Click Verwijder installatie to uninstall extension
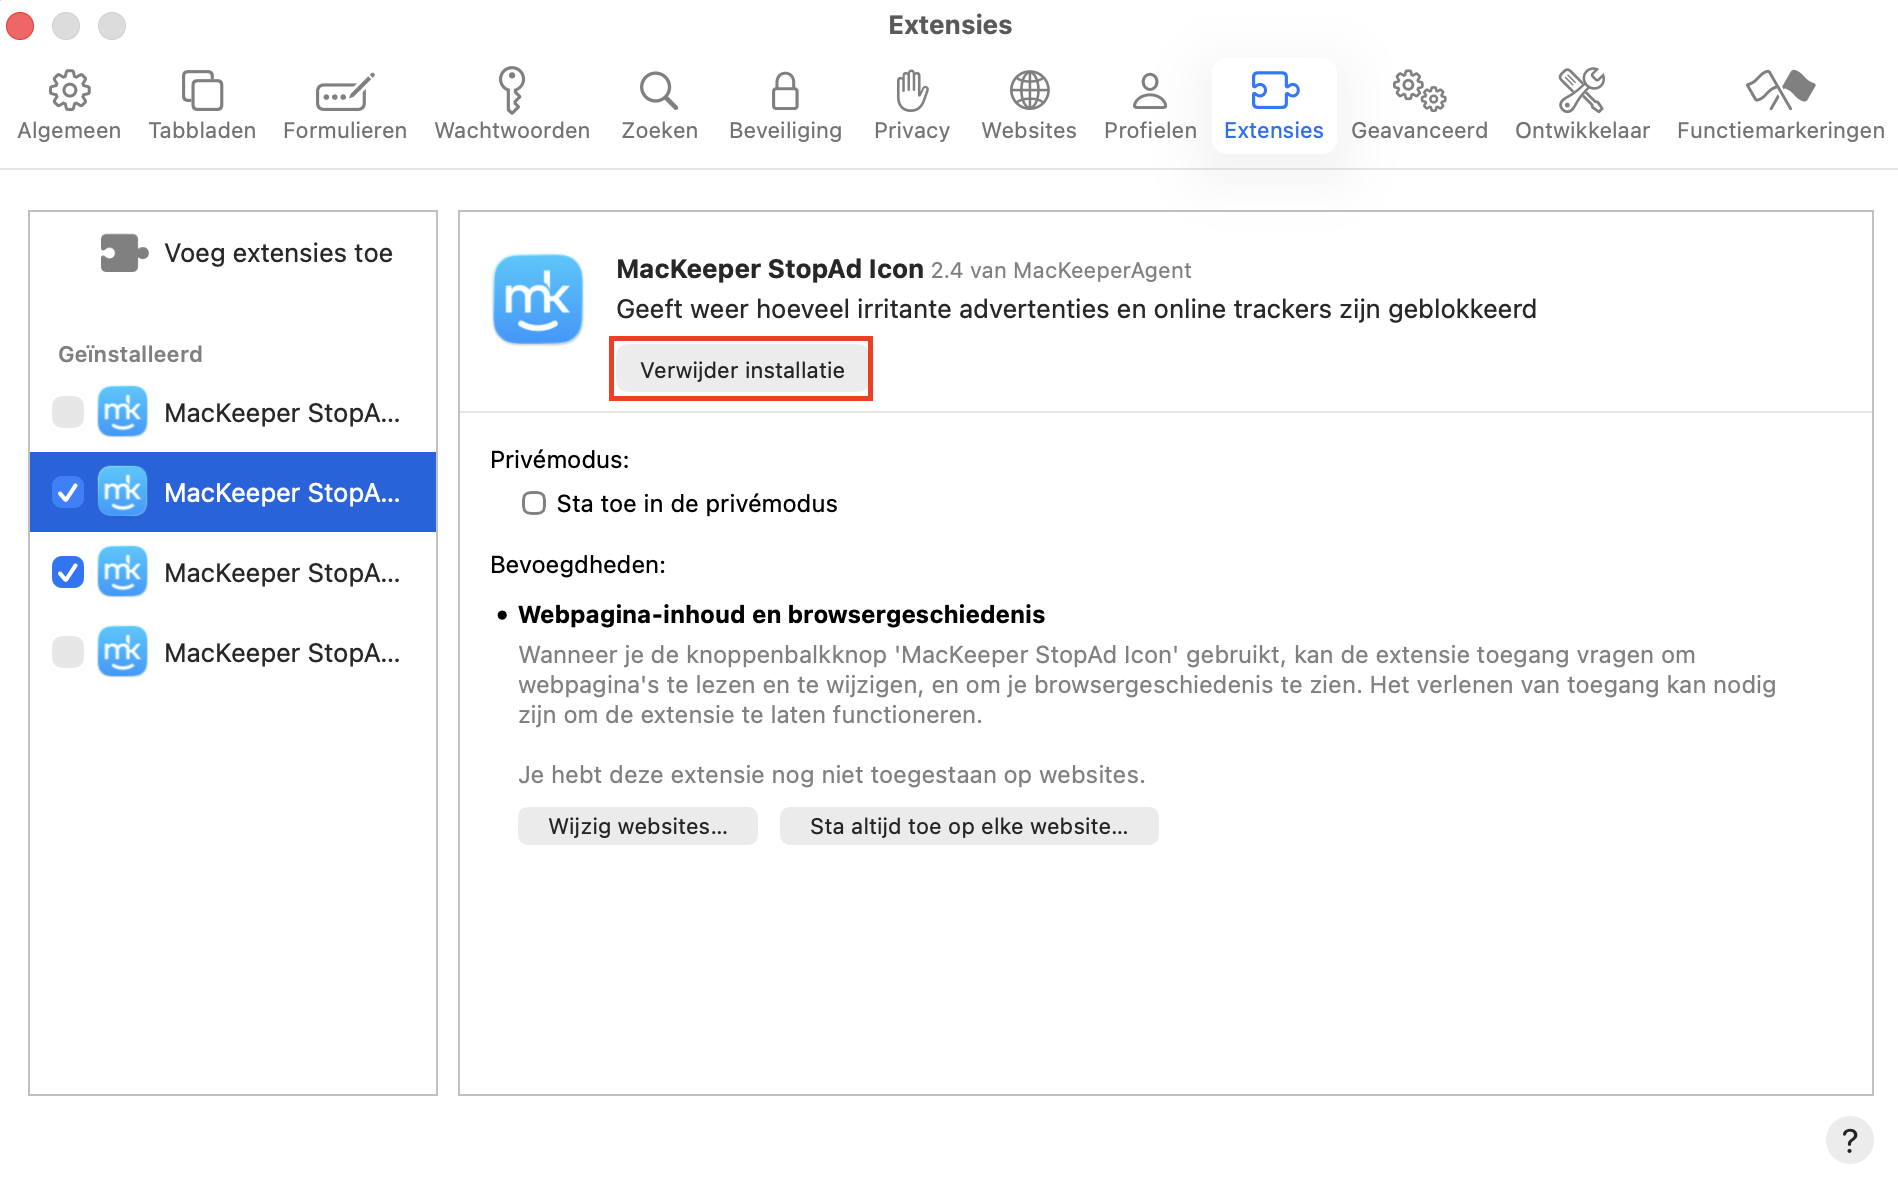1898x1184 pixels. (x=740, y=369)
